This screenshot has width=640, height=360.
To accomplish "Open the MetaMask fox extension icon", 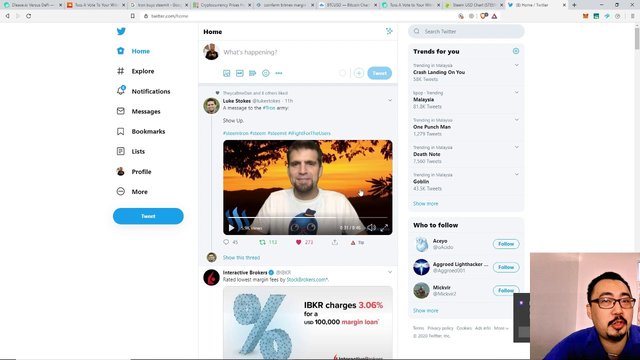I will 585,16.
